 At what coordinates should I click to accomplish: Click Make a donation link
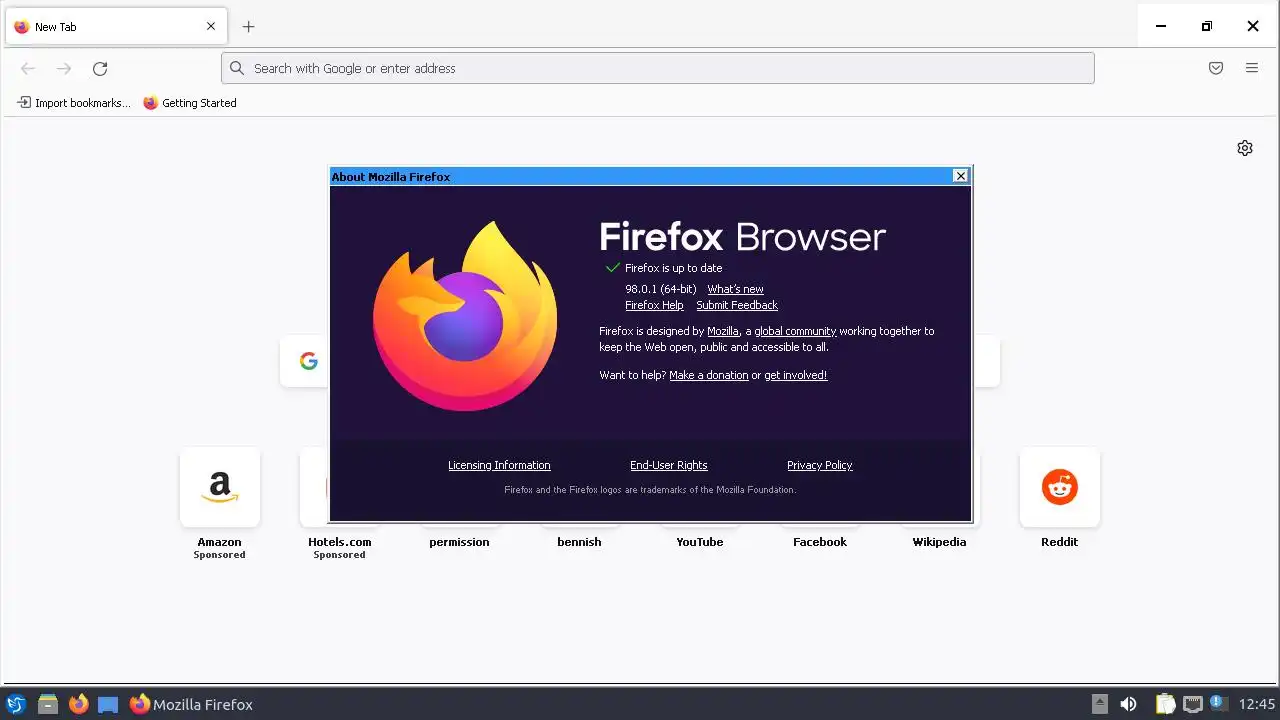pyautogui.click(x=709, y=375)
